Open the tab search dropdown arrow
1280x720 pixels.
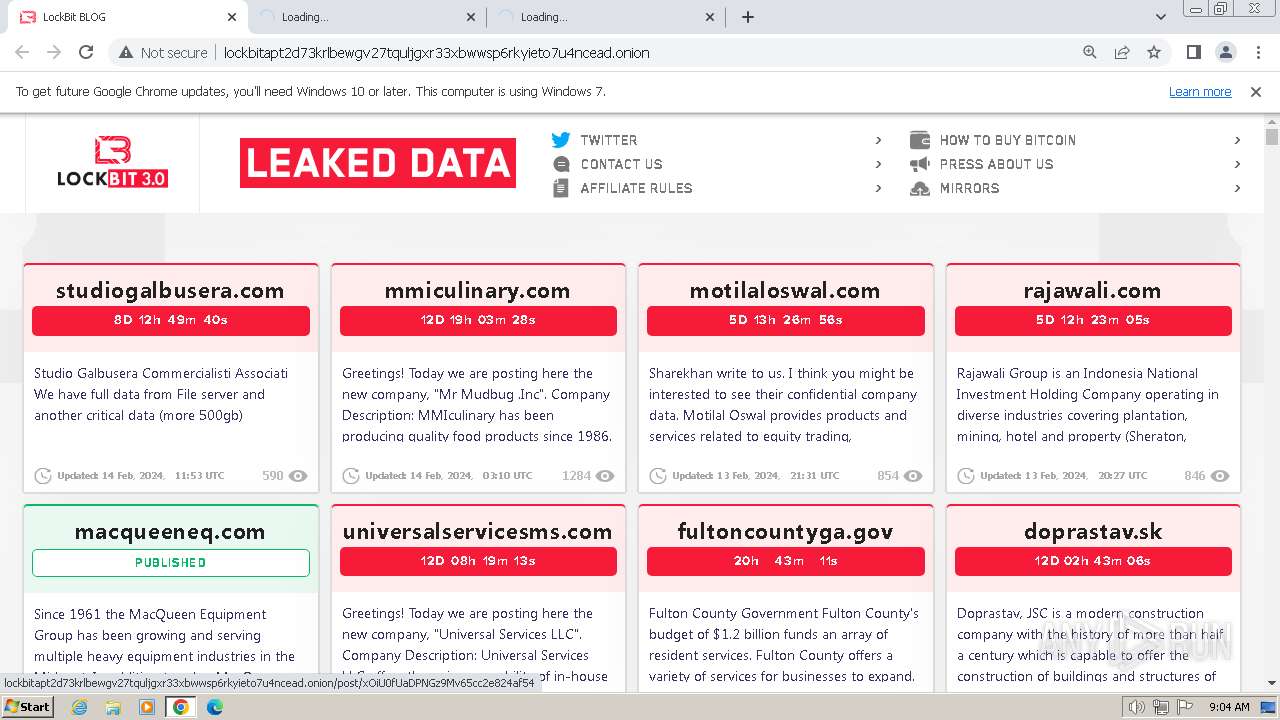point(1161,17)
